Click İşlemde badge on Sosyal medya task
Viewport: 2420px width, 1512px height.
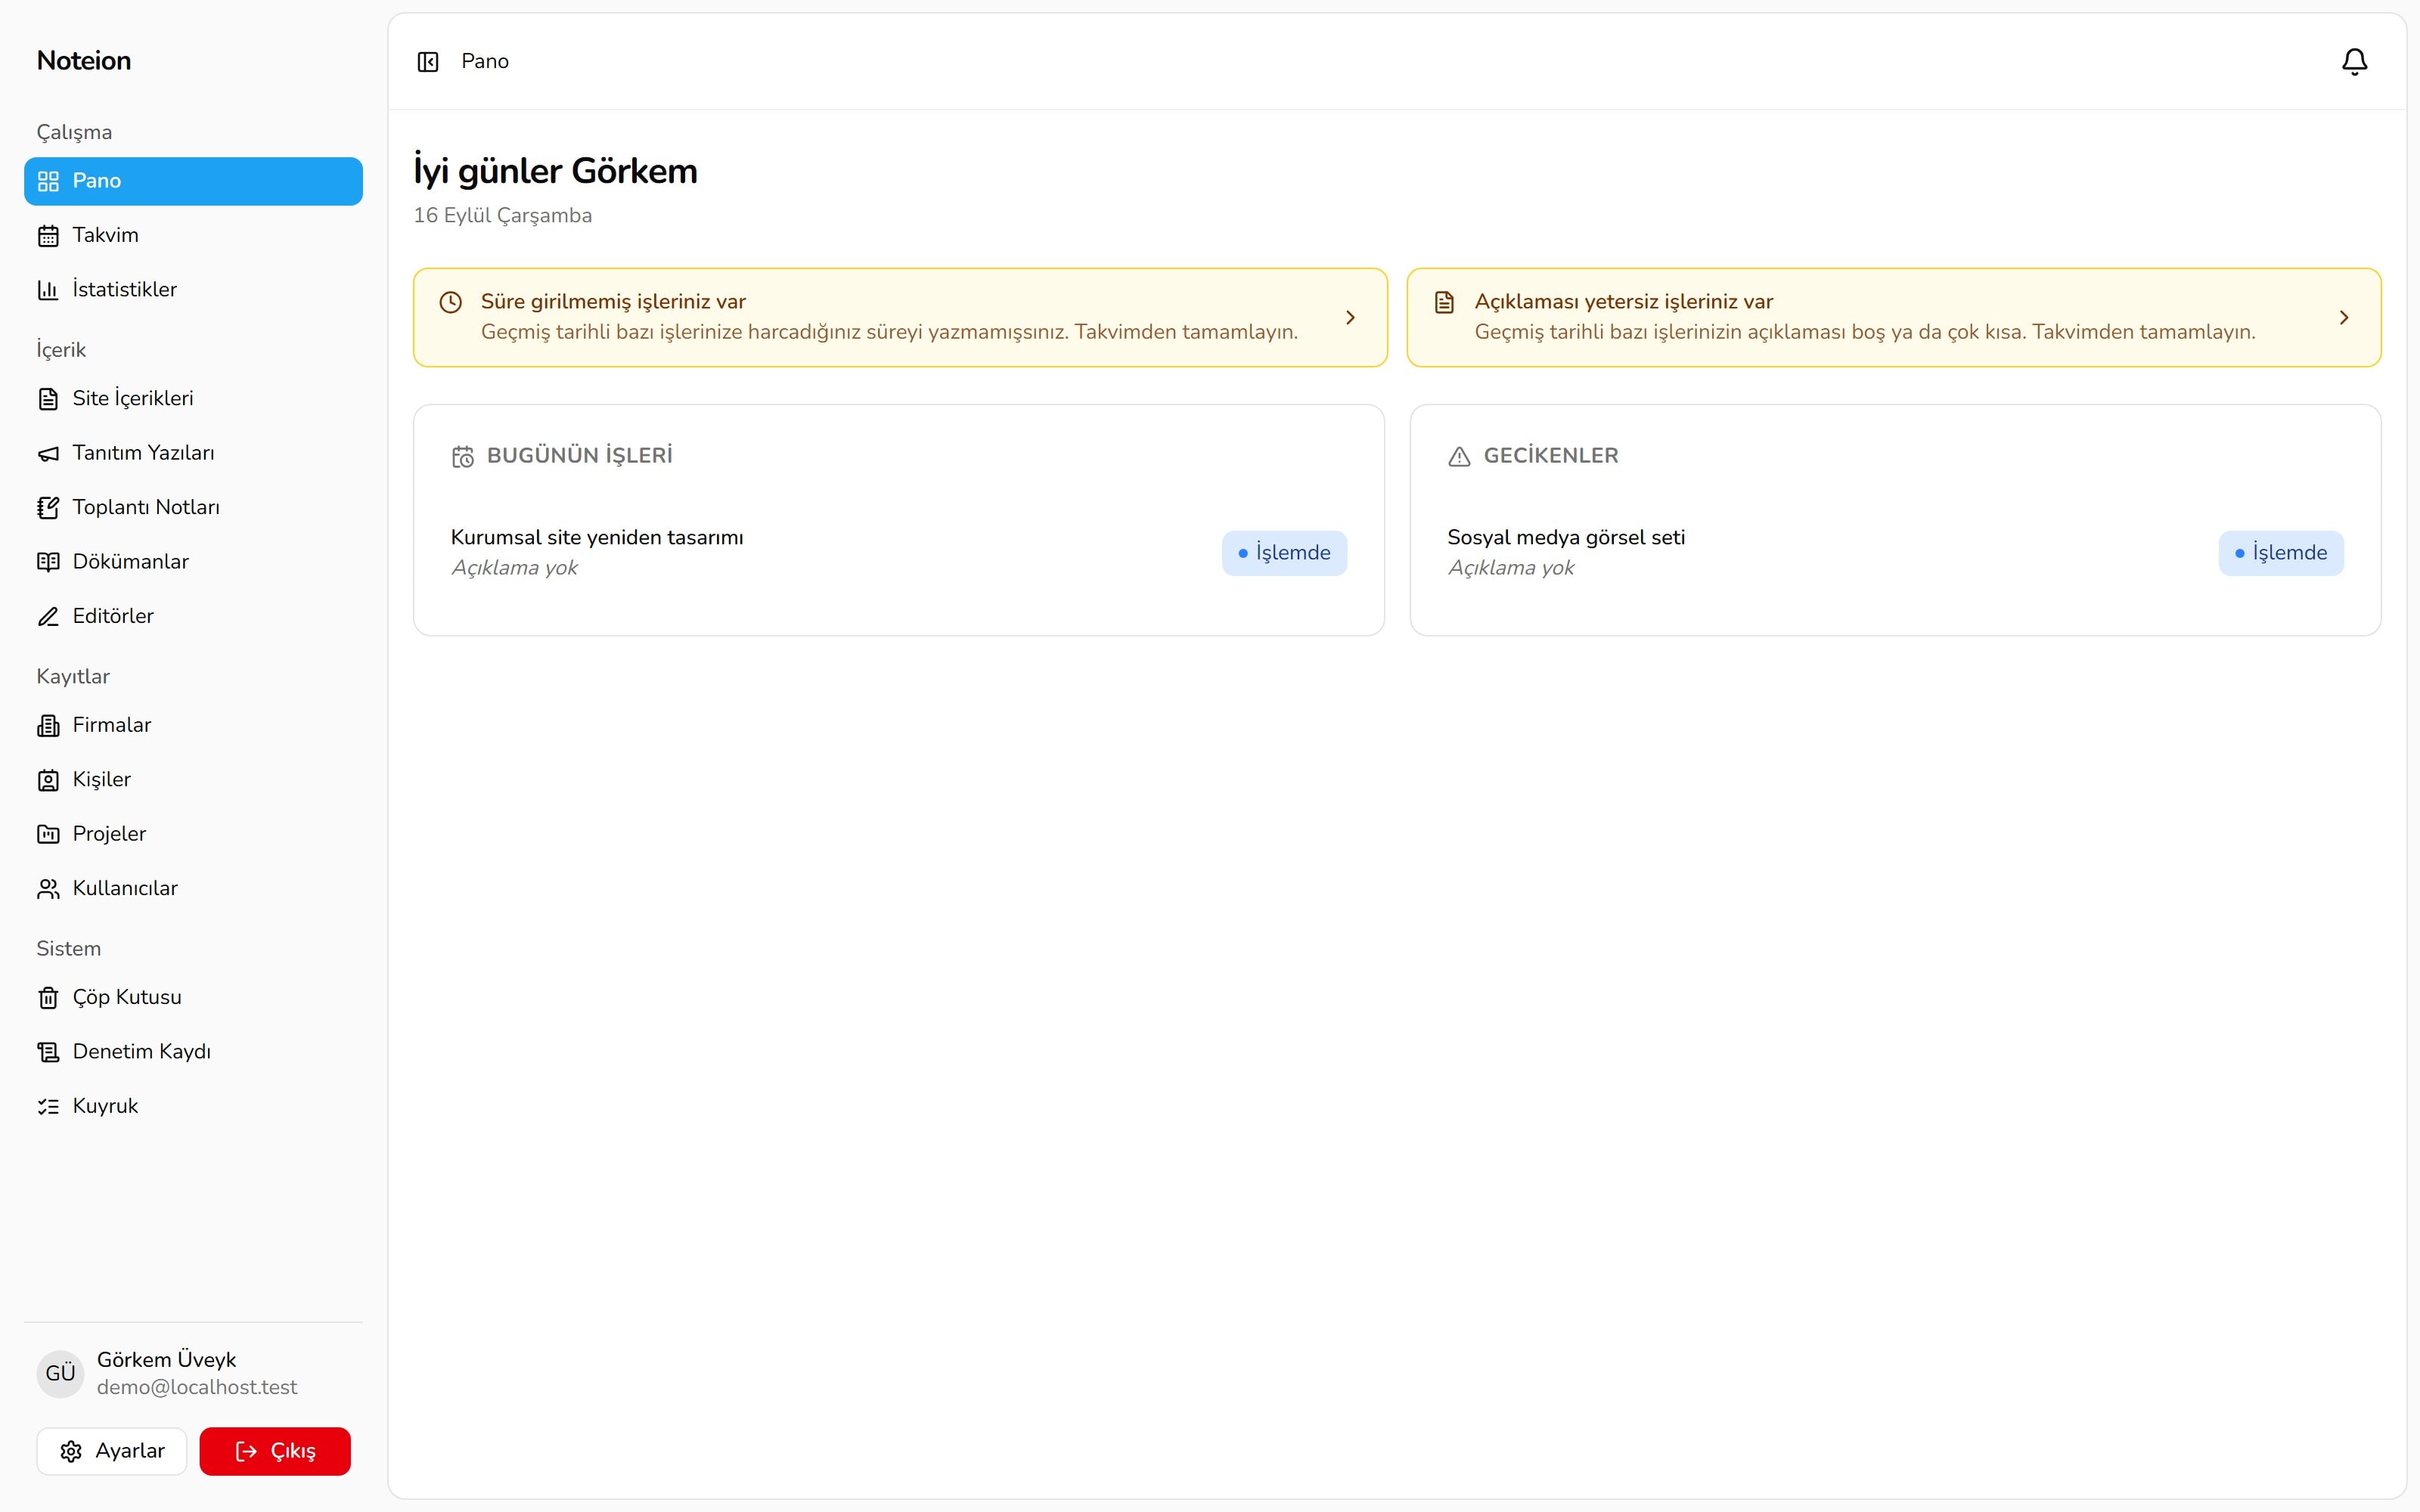[x=2281, y=553]
